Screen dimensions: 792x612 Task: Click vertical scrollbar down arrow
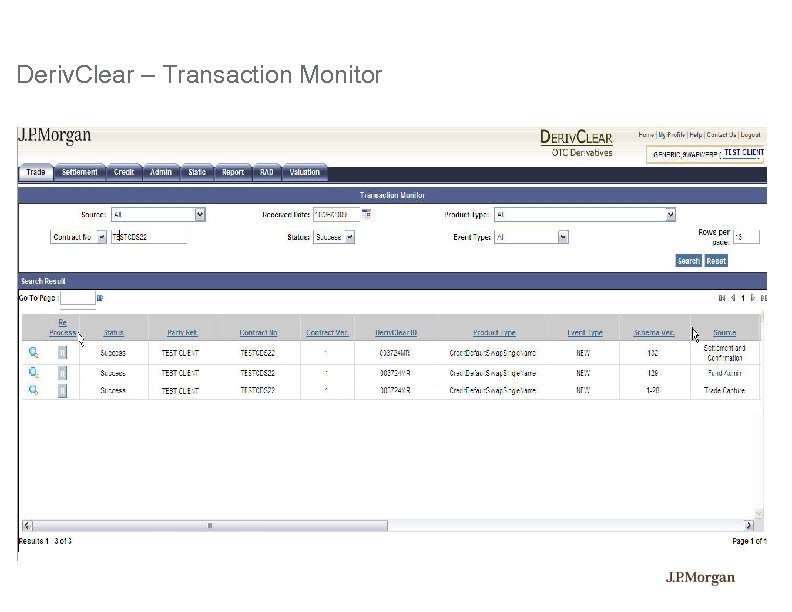tap(759, 513)
